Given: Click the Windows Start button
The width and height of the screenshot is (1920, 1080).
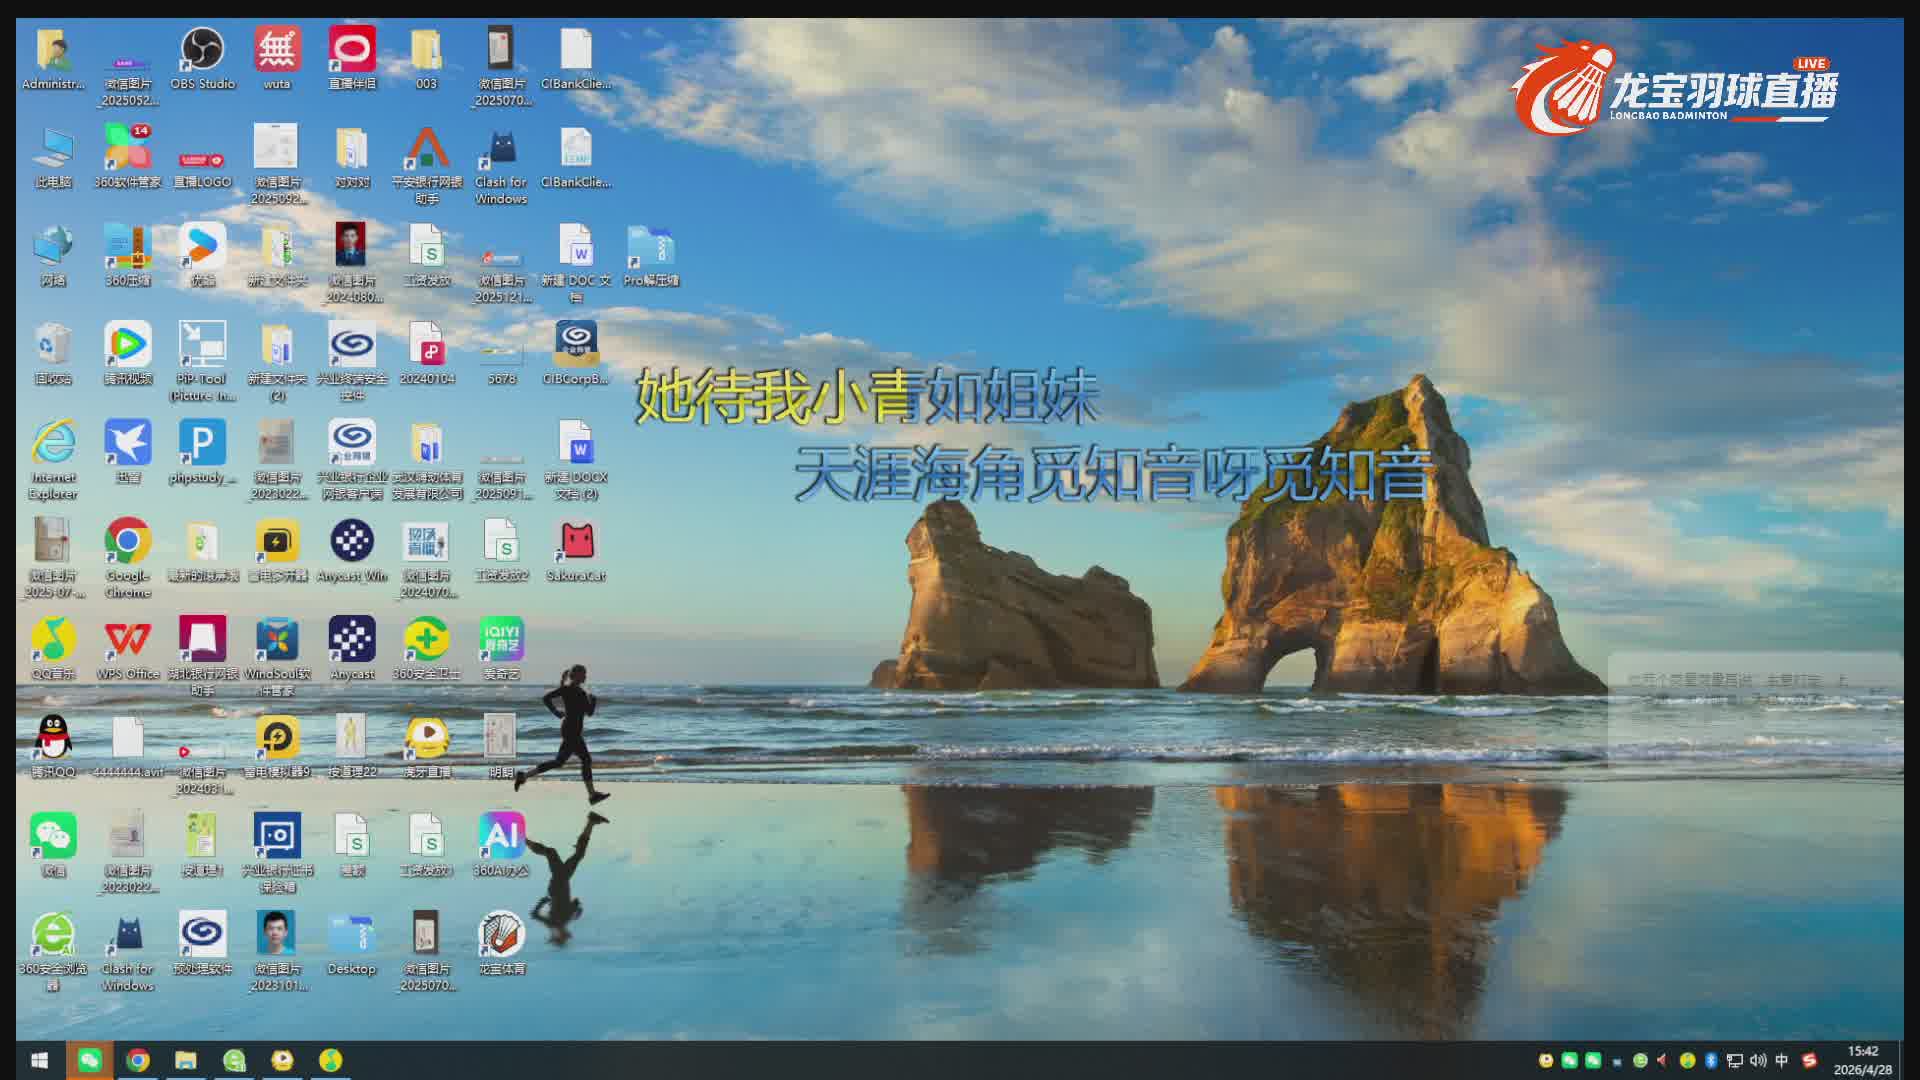Looking at the screenshot, I should click(x=40, y=1060).
